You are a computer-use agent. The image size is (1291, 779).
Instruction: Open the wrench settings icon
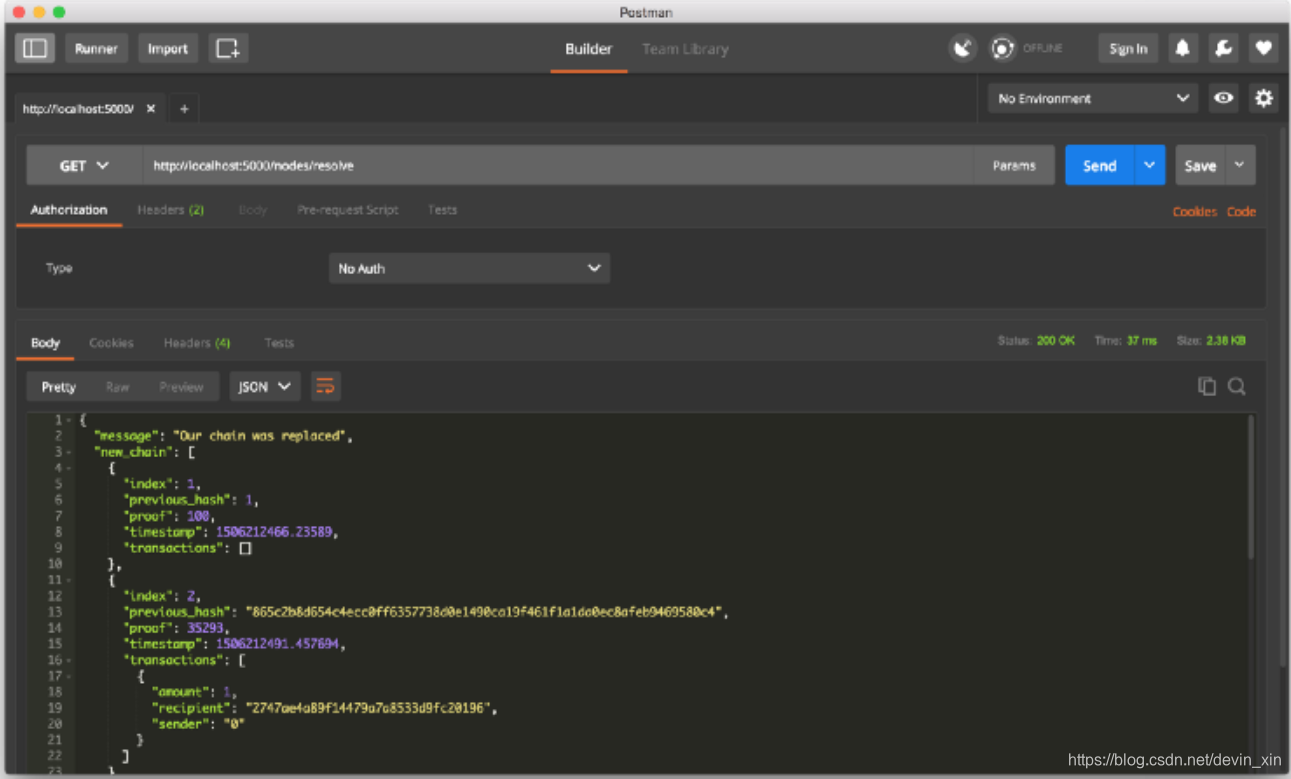[1223, 48]
